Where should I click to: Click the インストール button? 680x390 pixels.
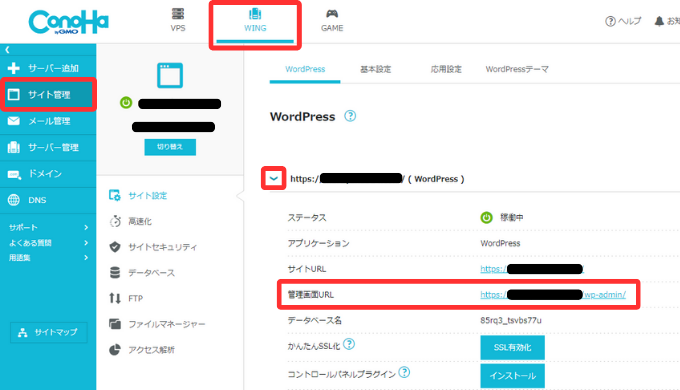tap(512, 376)
